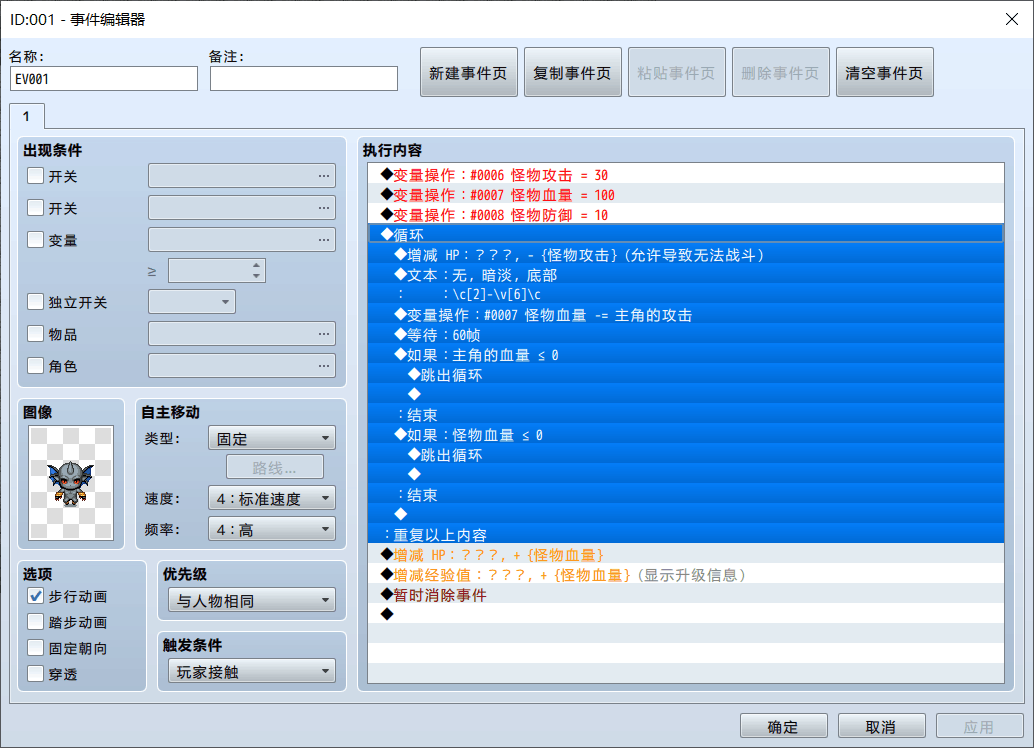Select command line 怪物防御 = 10
The image size is (1034, 748).
[x=686, y=214]
